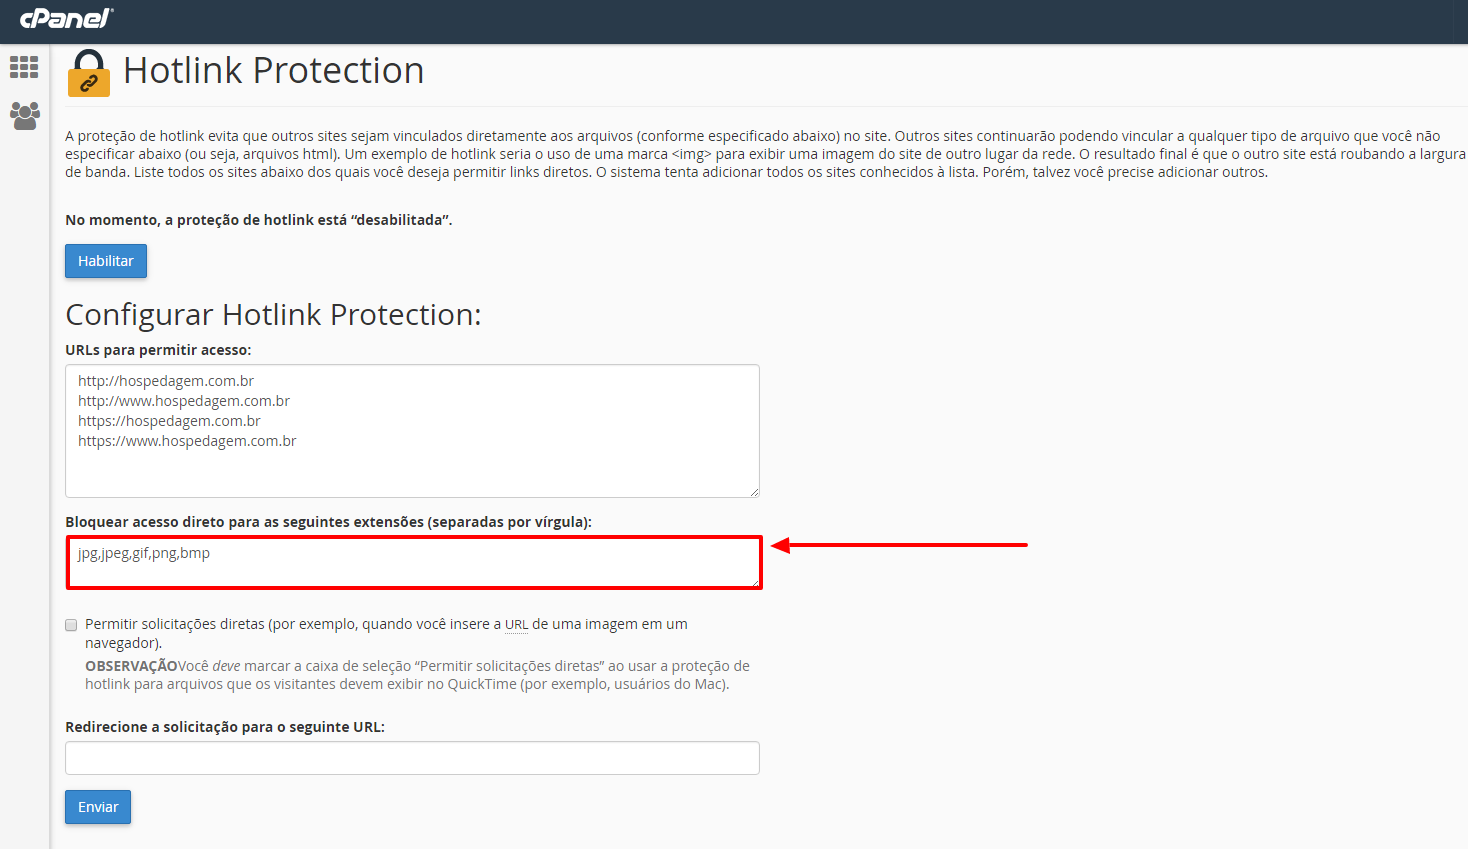The height and width of the screenshot is (849, 1468).
Task: Click the 'Permitir solicitações diretas' label text
Action: [x=175, y=624]
